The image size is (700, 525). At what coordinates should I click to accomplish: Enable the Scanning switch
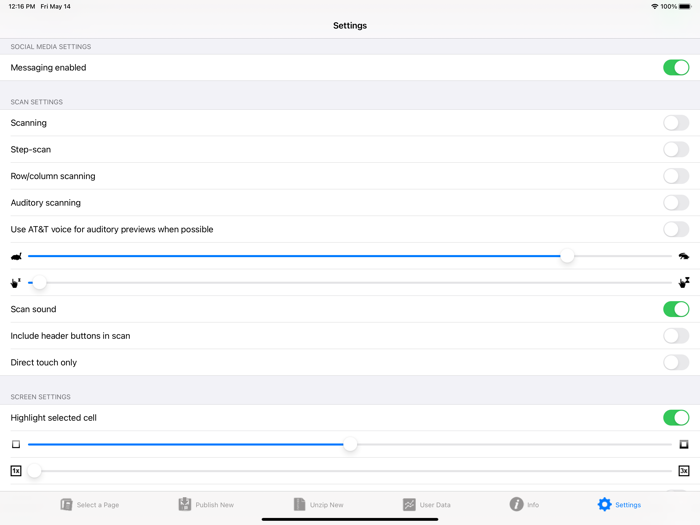(676, 123)
